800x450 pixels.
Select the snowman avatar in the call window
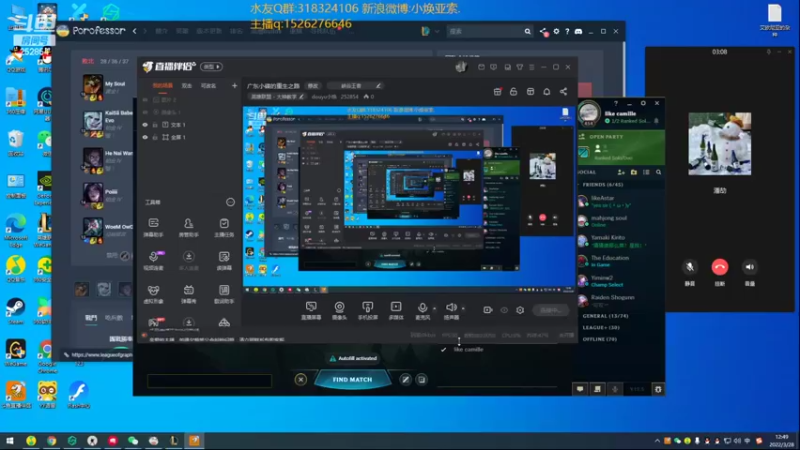pyautogui.click(x=719, y=144)
